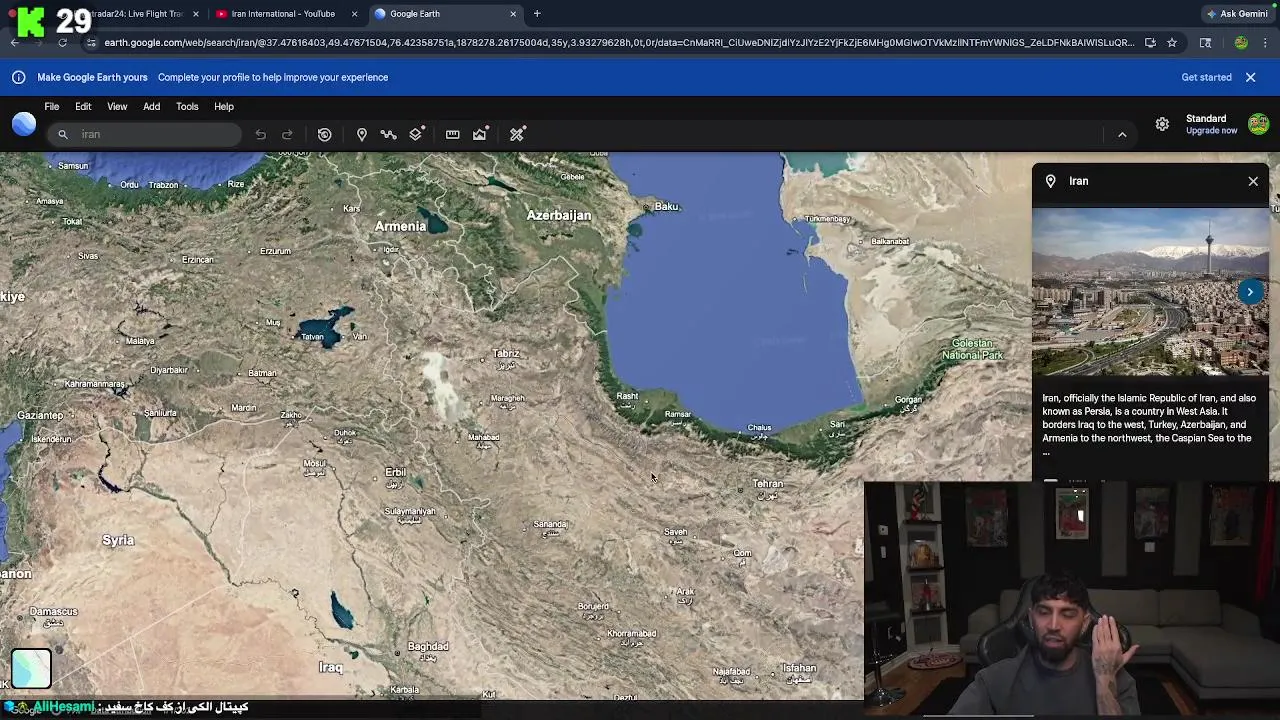The image size is (1280, 720).
Task: Show next photo in Iran panel
Action: 1250,292
